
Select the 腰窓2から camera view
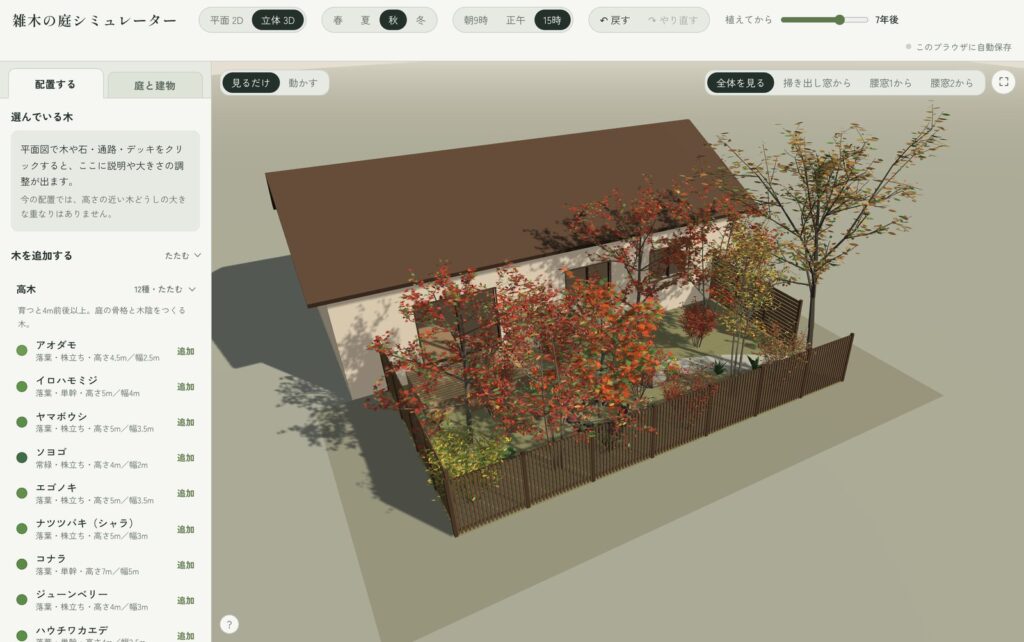[952, 83]
